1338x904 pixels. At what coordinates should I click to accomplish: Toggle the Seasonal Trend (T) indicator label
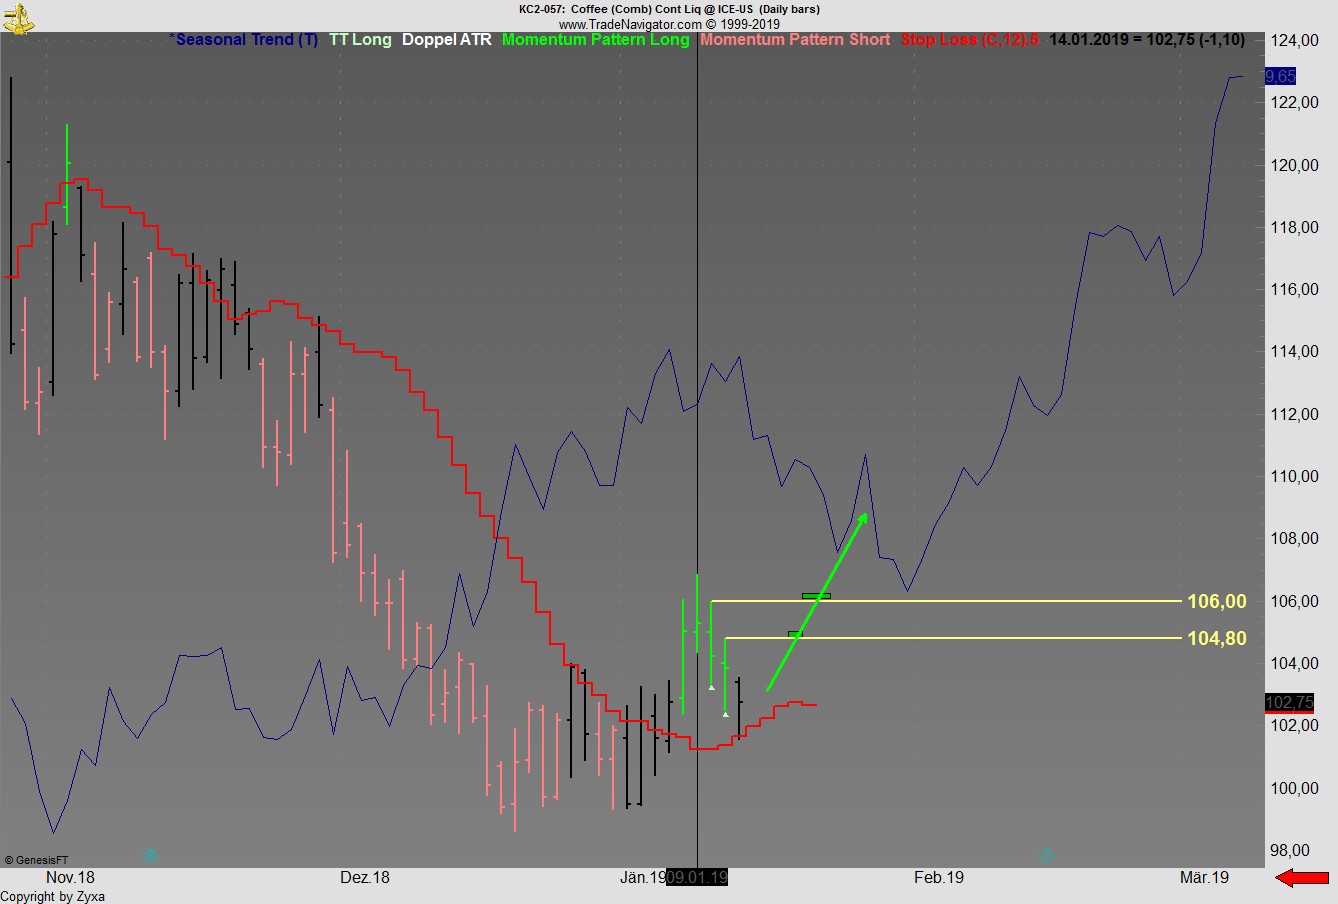point(245,40)
